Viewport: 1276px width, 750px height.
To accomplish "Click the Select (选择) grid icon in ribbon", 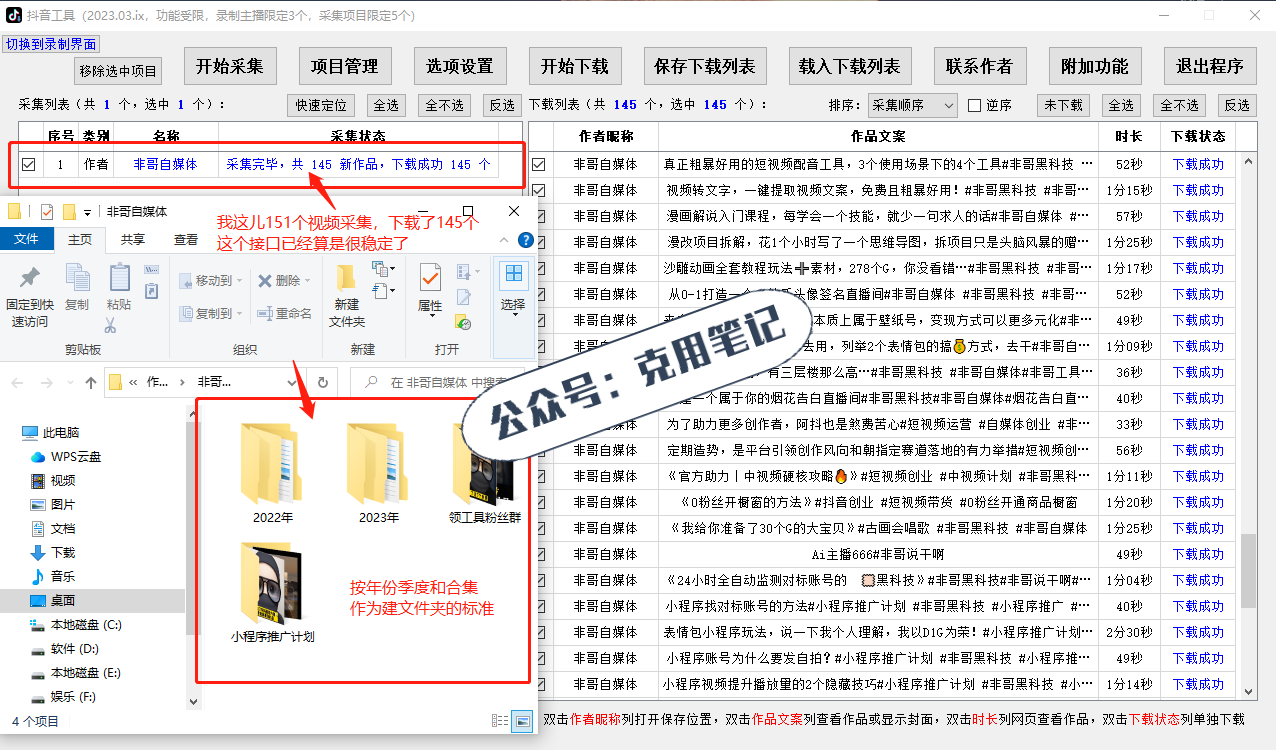I will coord(513,275).
